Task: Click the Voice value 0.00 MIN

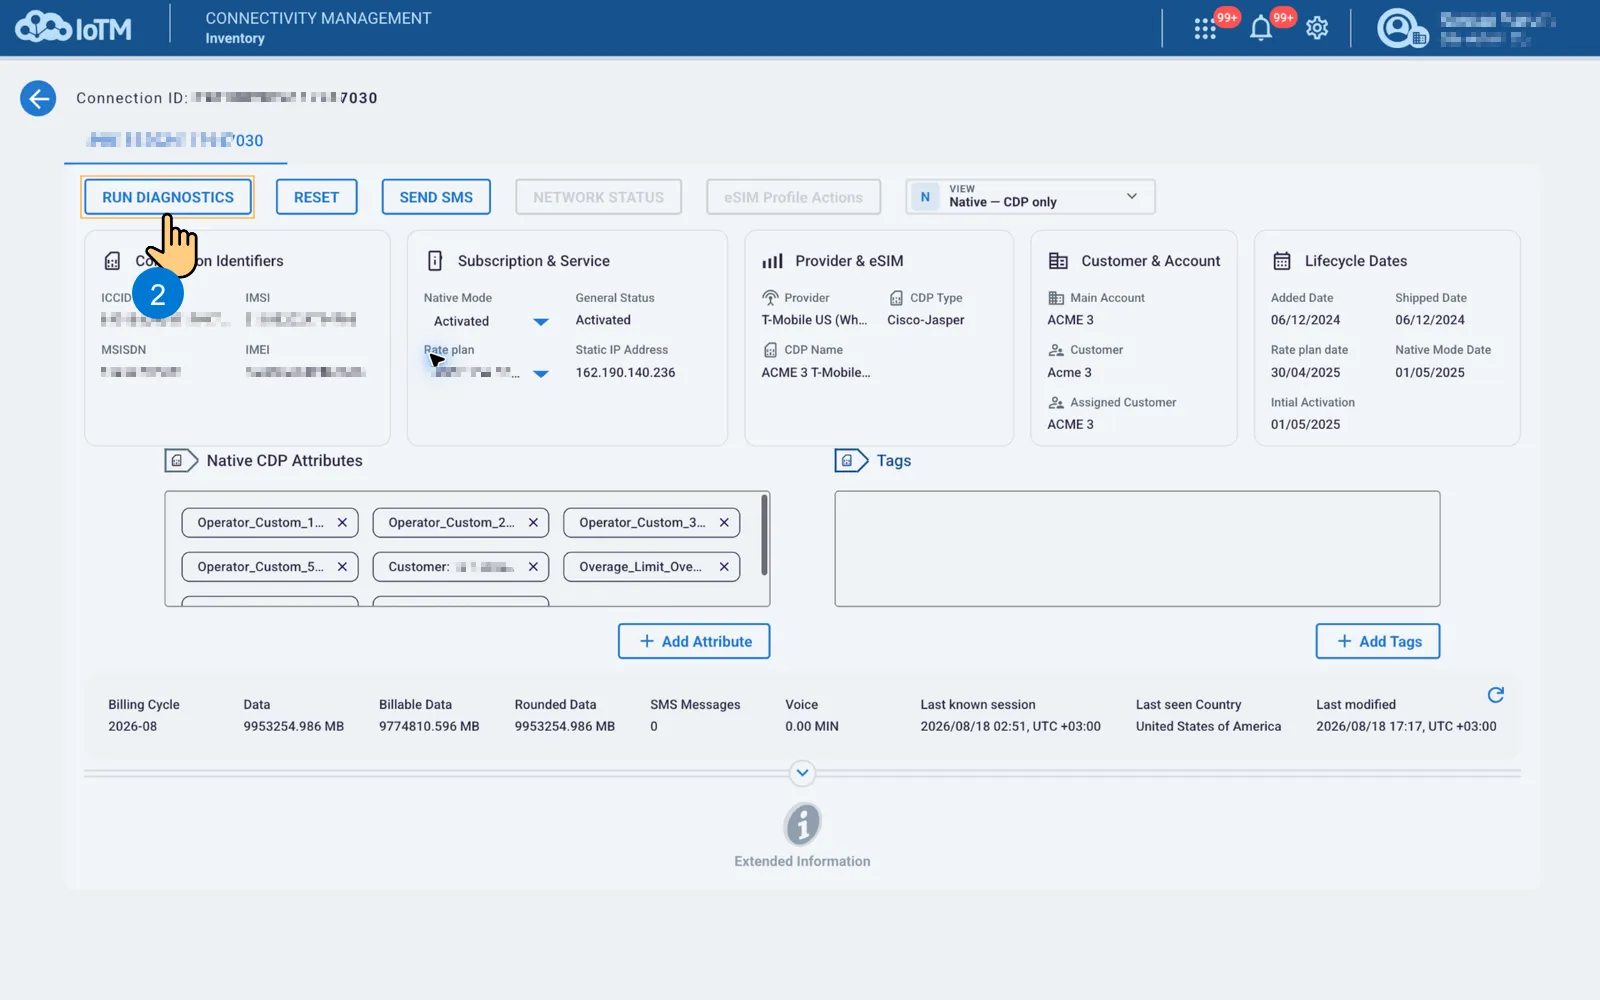Action: [x=812, y=727]
